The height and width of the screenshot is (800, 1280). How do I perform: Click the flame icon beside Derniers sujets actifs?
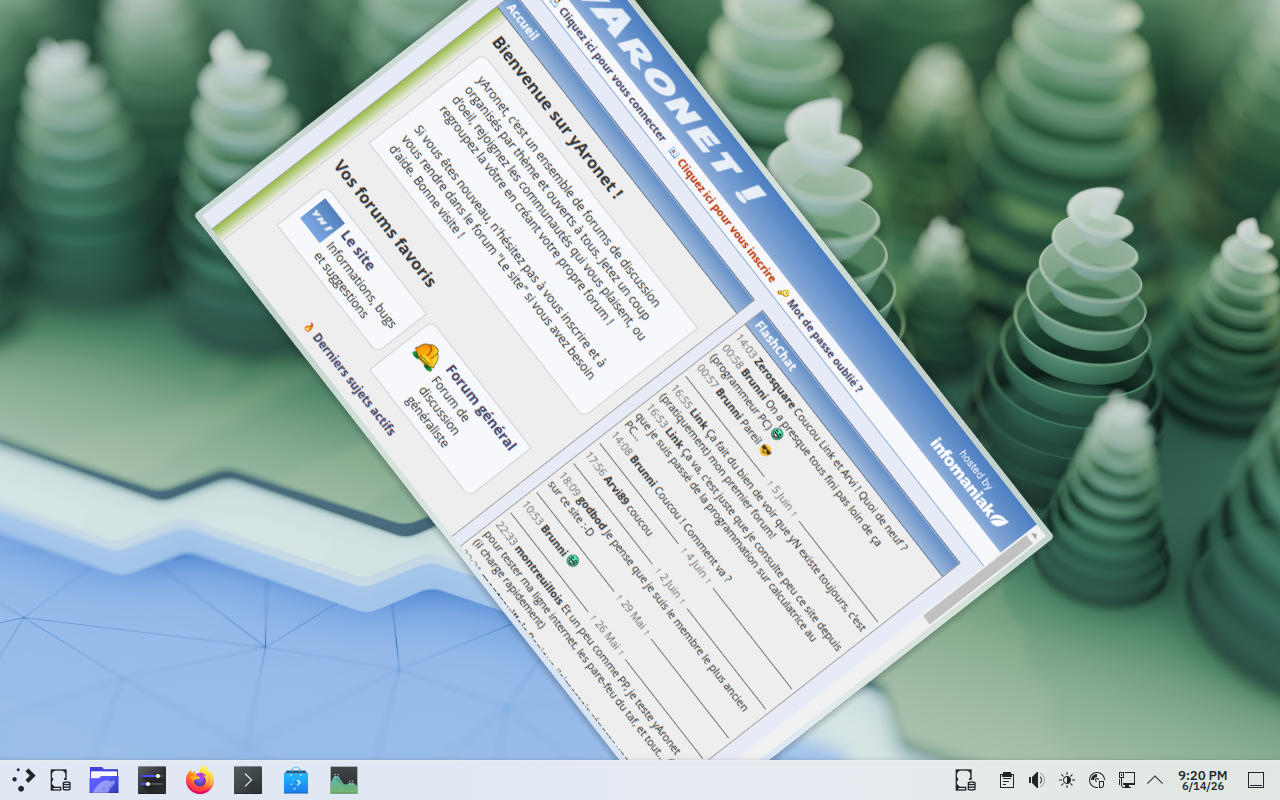(x=309, y=327)
